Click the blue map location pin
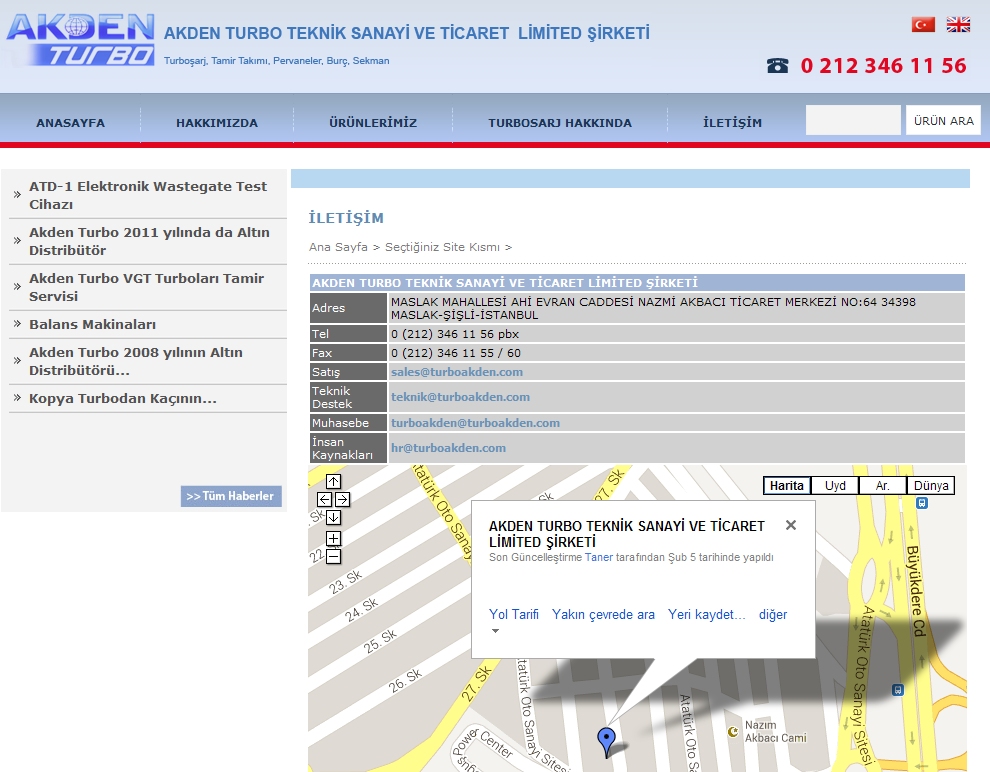Image resolution: width=990 pixels, height=772 pixels. 606,741
